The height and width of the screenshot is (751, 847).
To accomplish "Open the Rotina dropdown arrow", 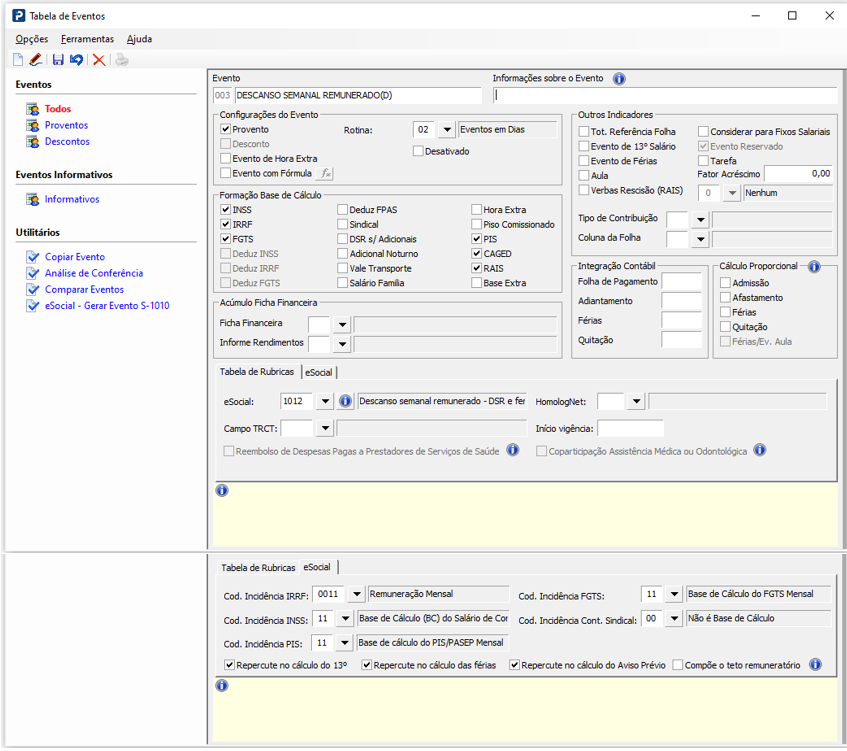I will [x=447, y=130].
